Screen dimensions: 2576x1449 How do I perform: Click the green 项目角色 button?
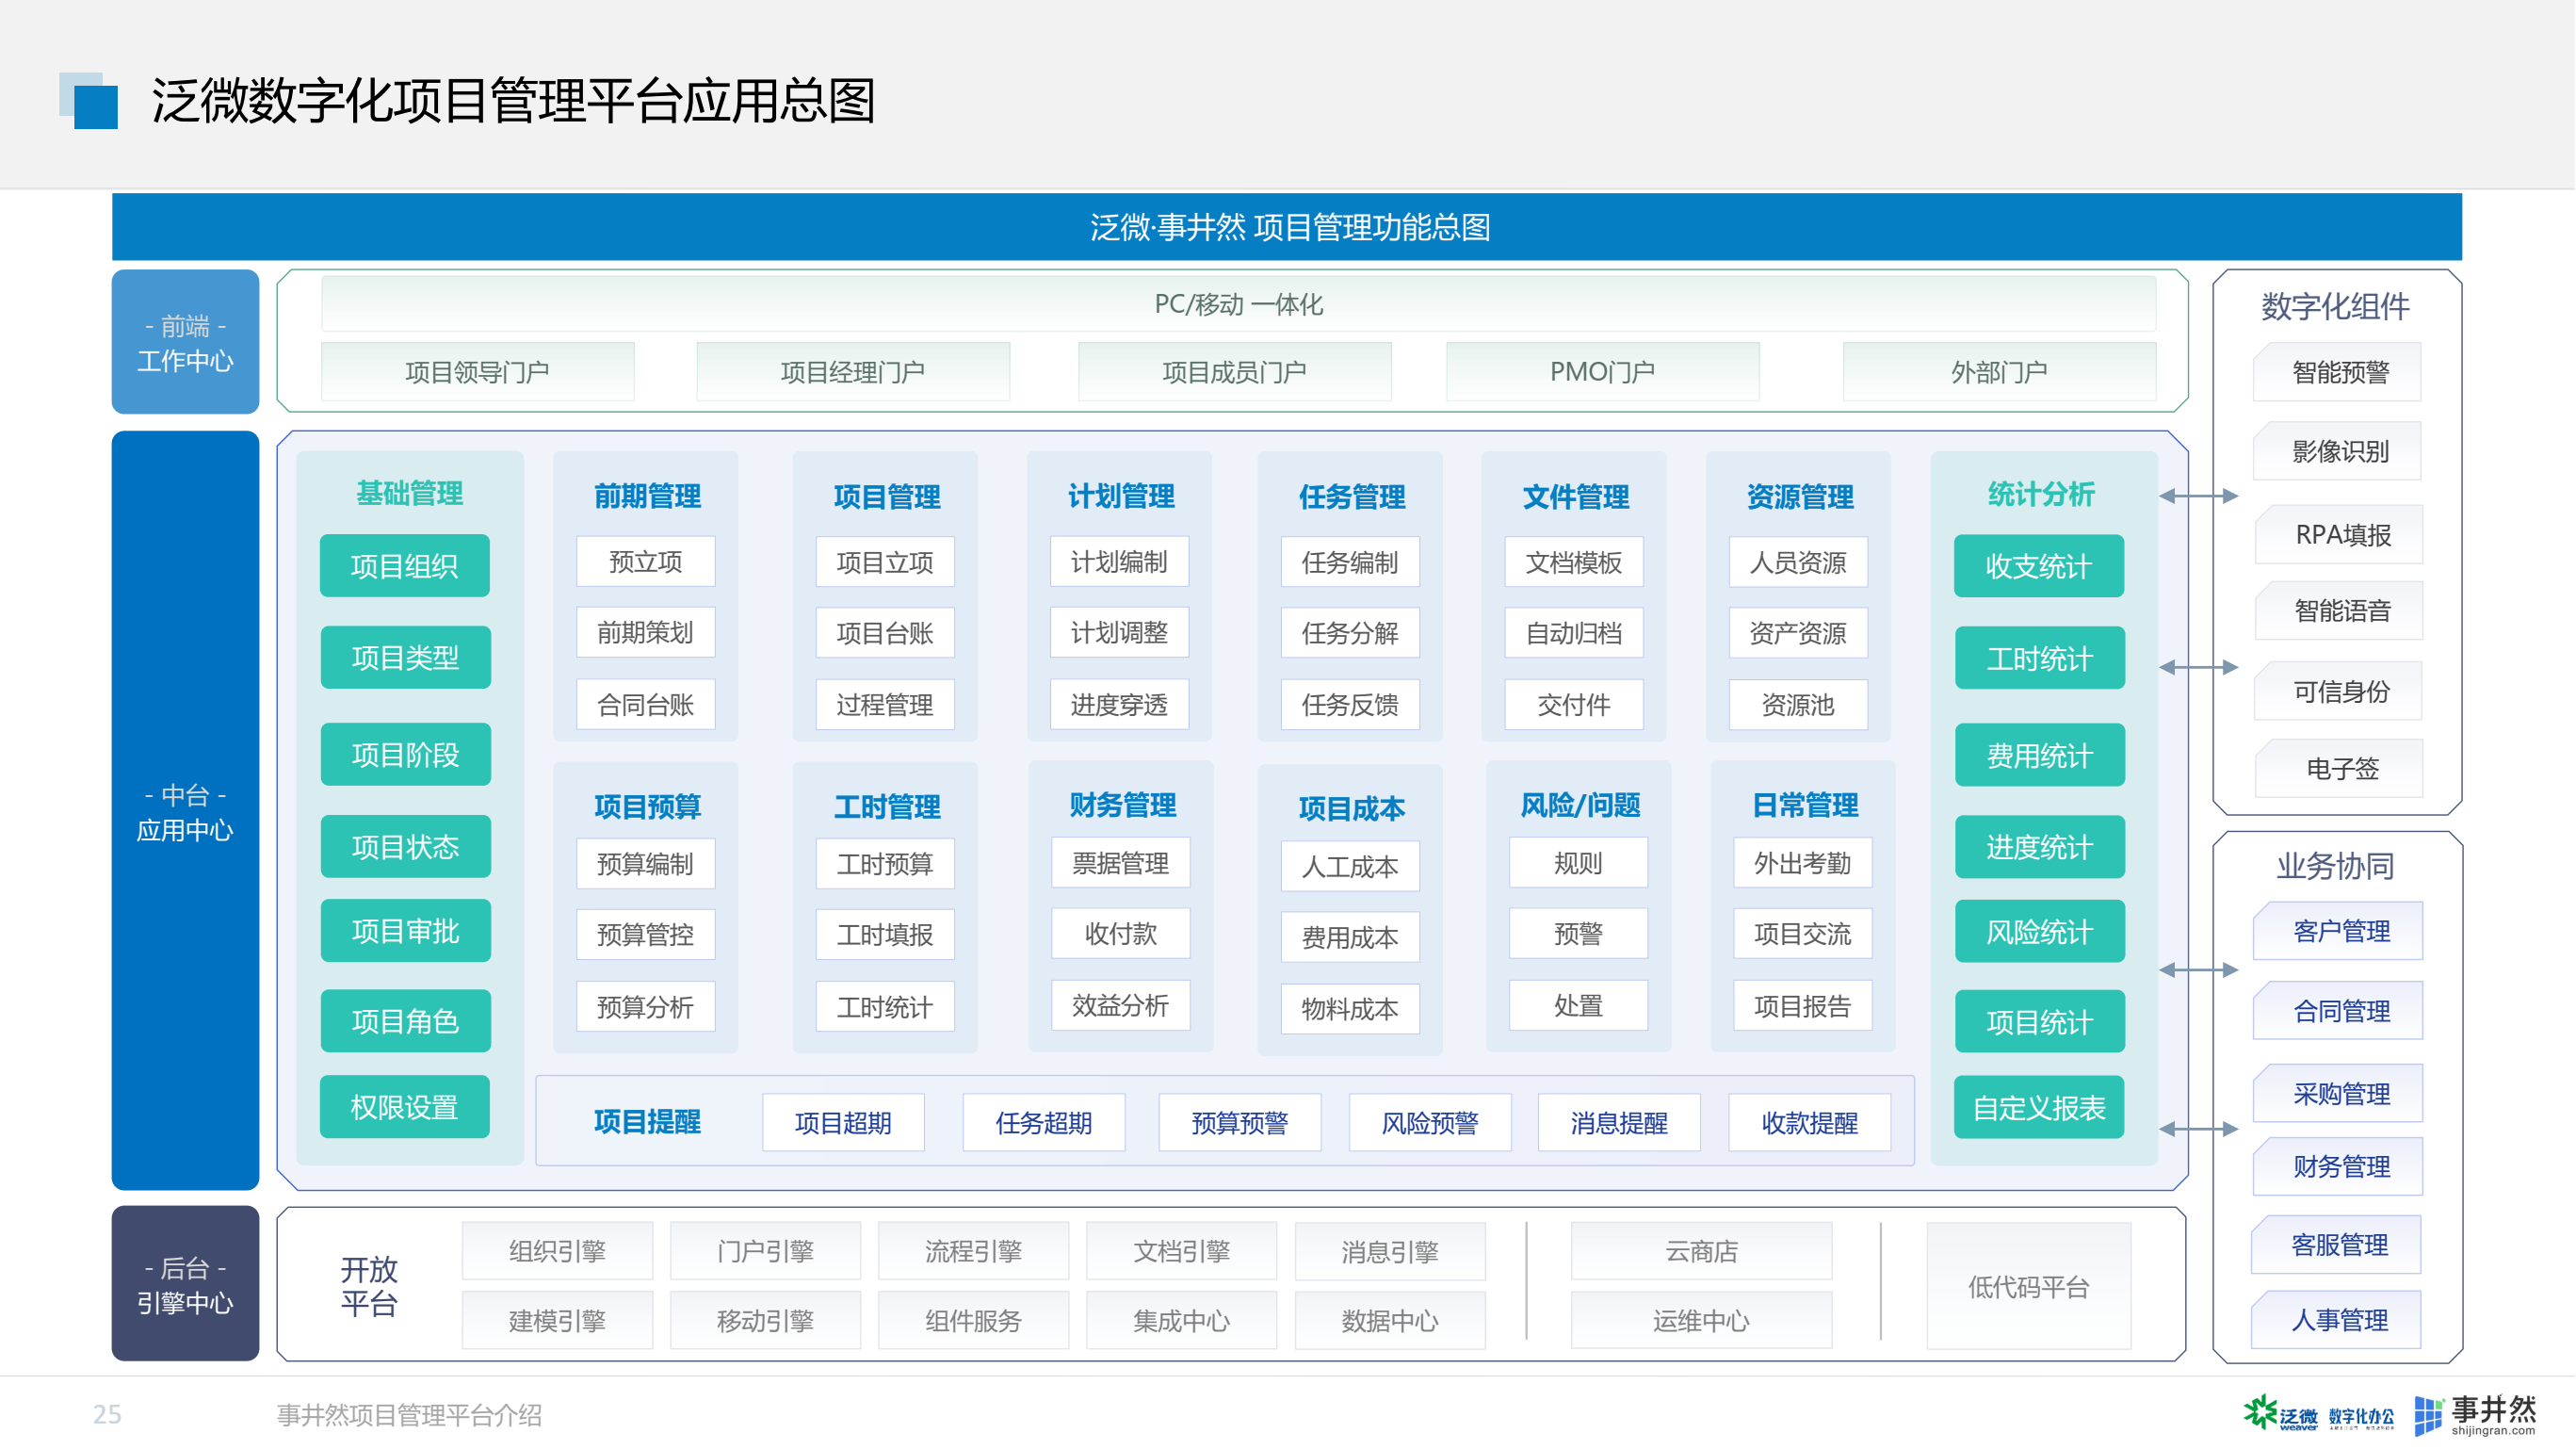[x=405, y=1020]
